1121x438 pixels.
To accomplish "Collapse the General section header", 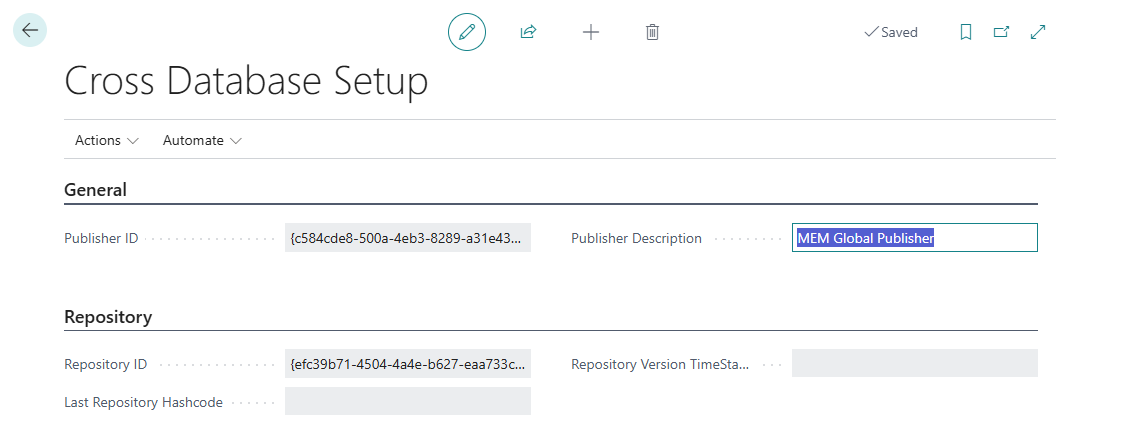I will [96, 190].
